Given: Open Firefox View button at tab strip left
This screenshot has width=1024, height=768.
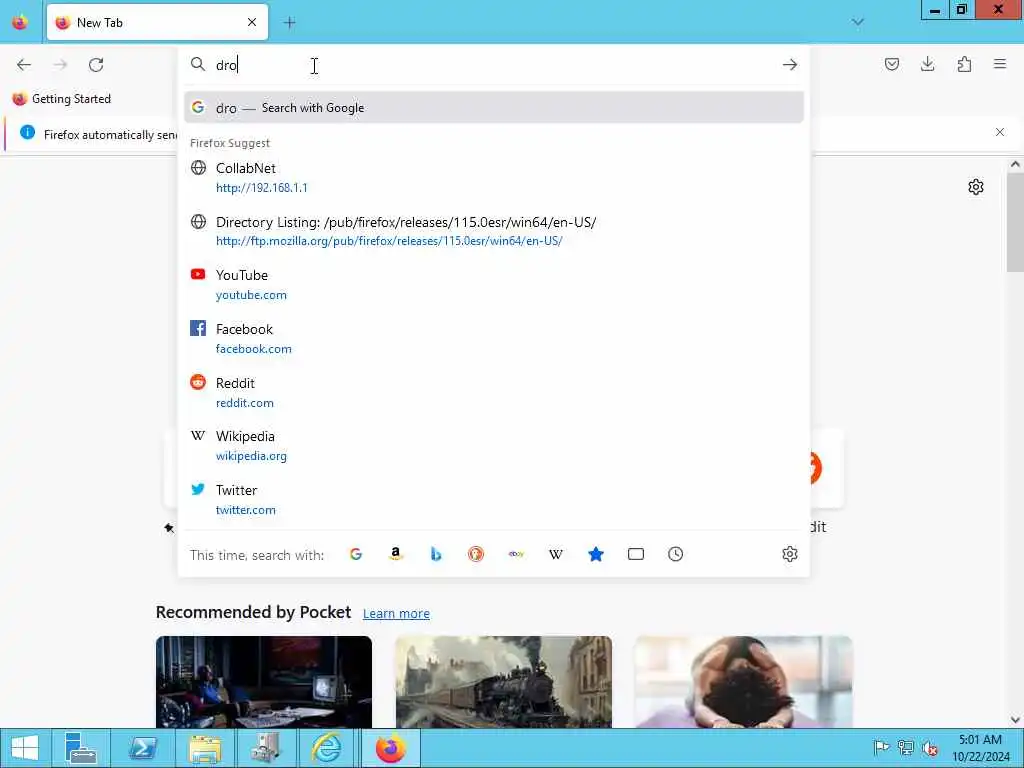Looking at the screenshot, I should [x=20, y=22].
